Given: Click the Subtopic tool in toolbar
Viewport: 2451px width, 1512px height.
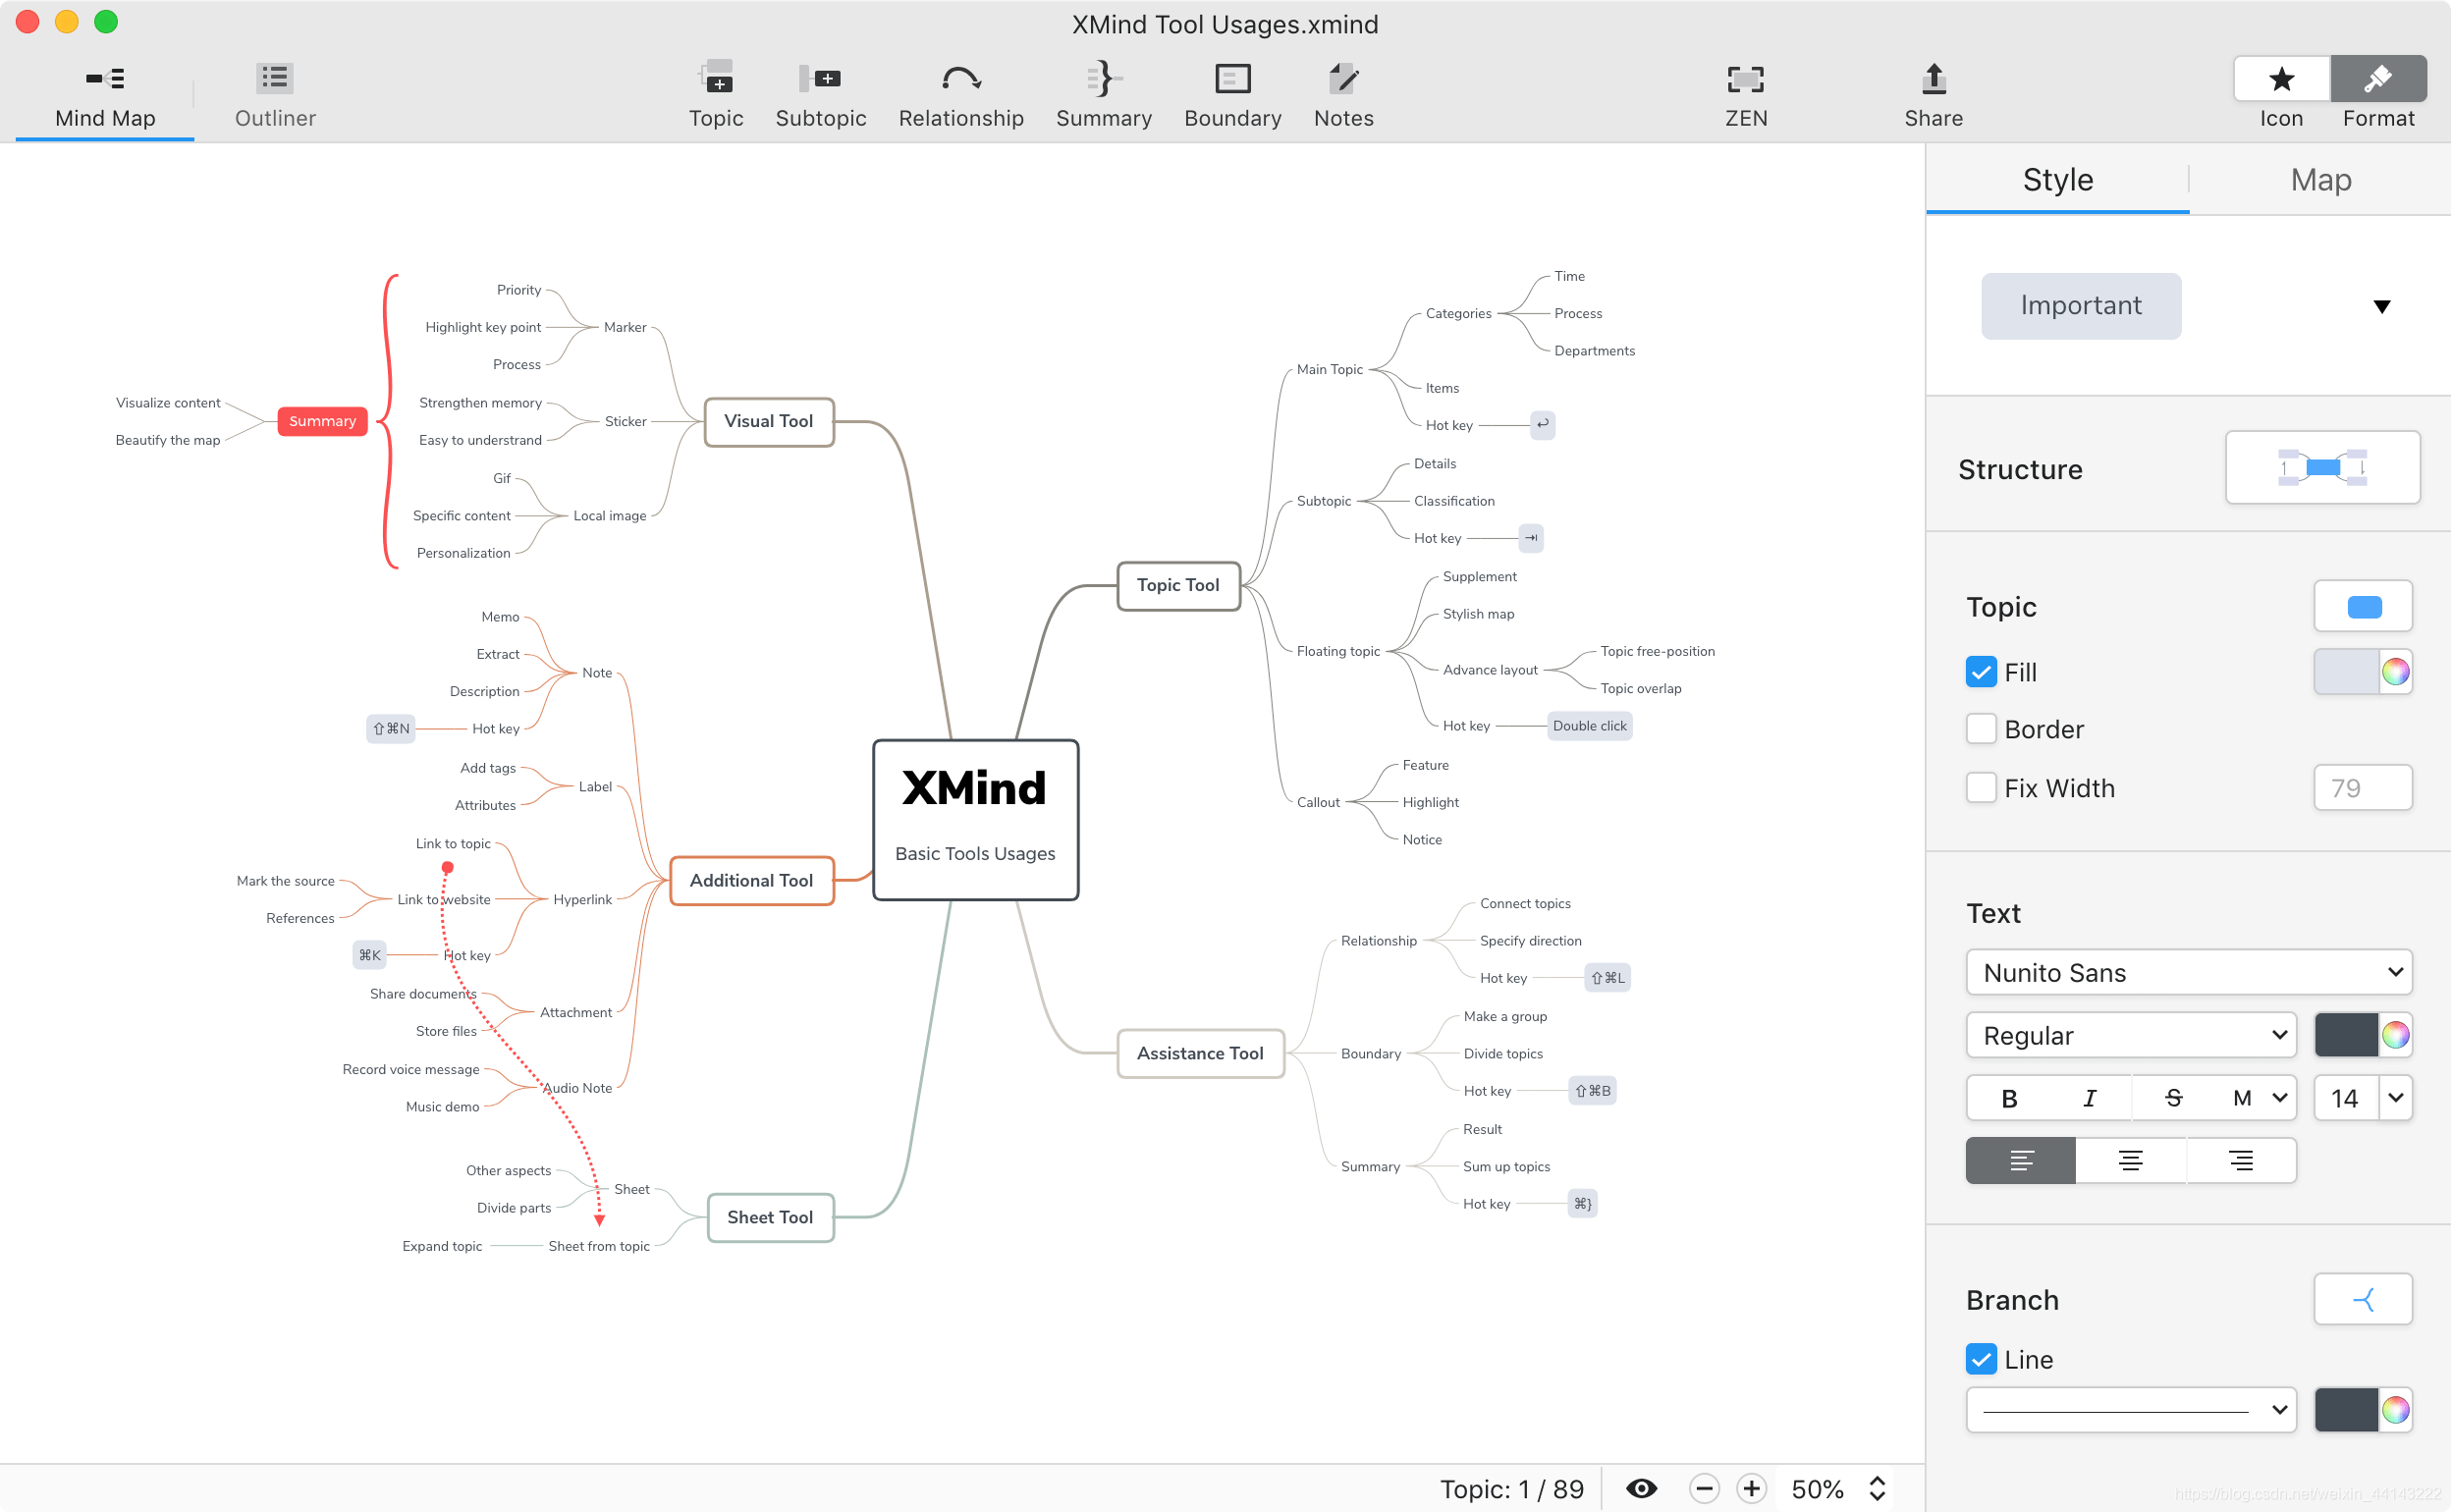Looking at the screenshot, I should pos(819,96).
